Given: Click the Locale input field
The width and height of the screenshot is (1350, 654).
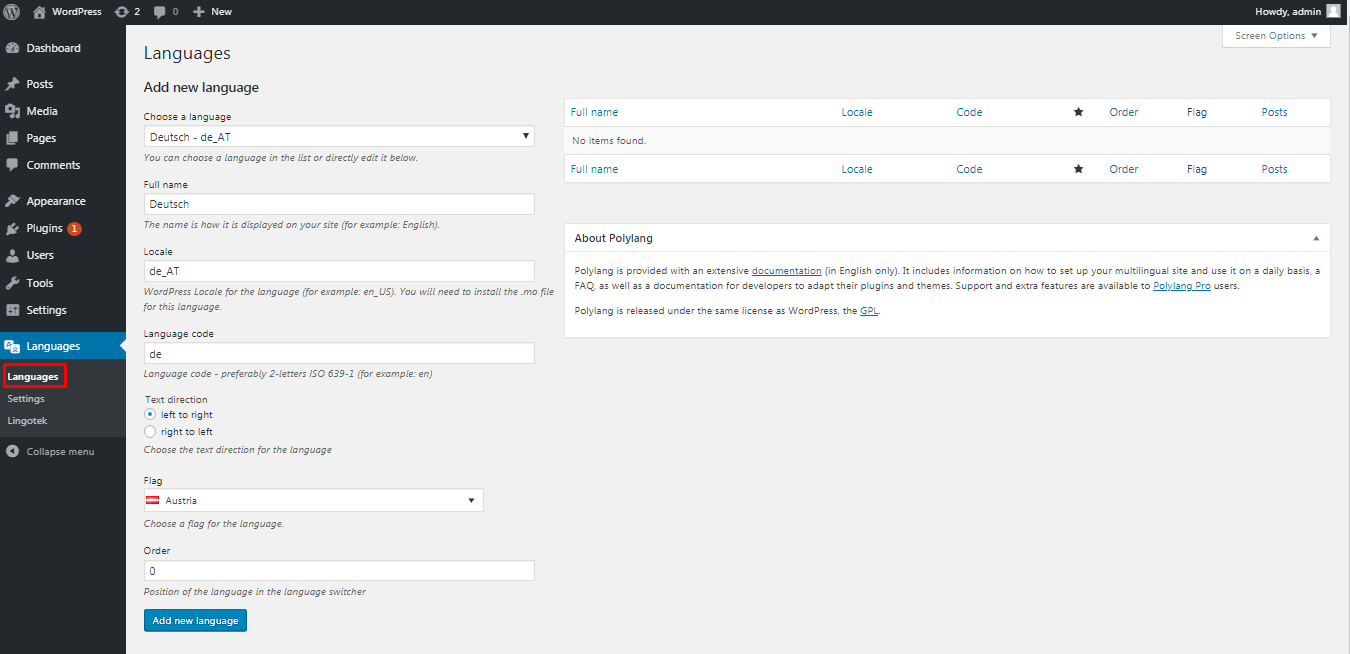Looking at the screenshot, I should click(339, 271).
